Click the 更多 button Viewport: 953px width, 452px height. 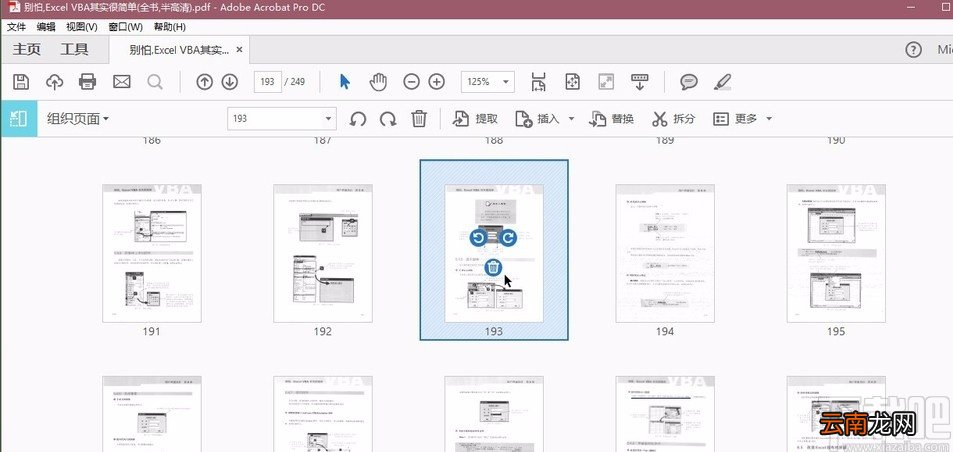[735, 118]
